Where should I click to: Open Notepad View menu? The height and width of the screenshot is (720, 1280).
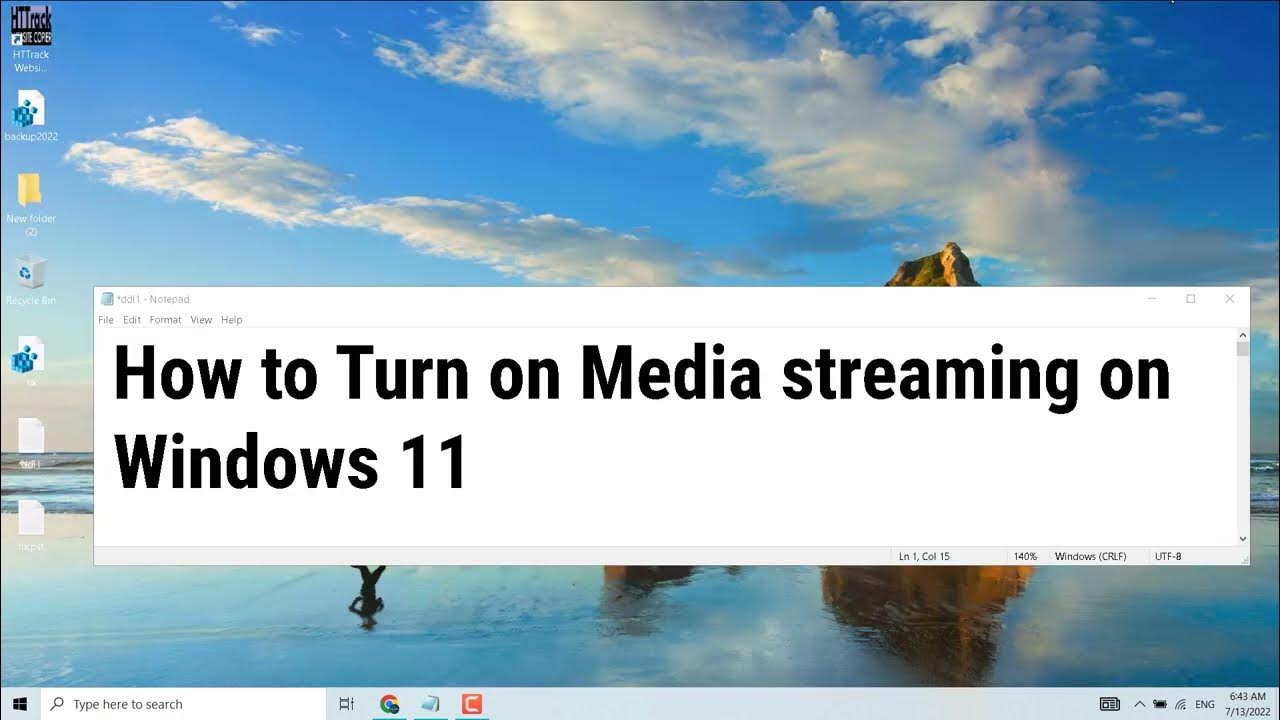pyautogui.click(x=201, y=320)
